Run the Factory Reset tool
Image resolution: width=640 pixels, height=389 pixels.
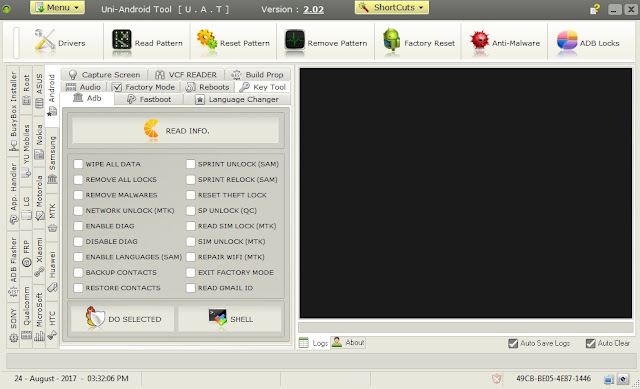419,42
